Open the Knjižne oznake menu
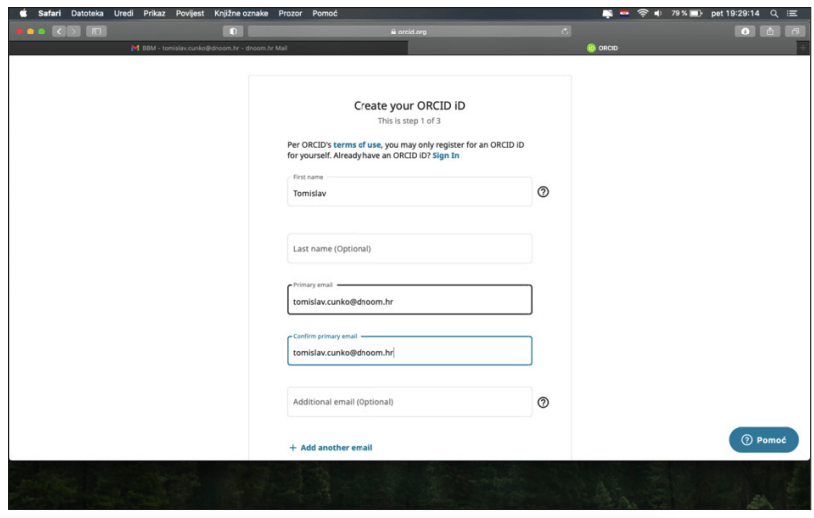This screenshot has height=518, width=814. click(x=240, y=13)
